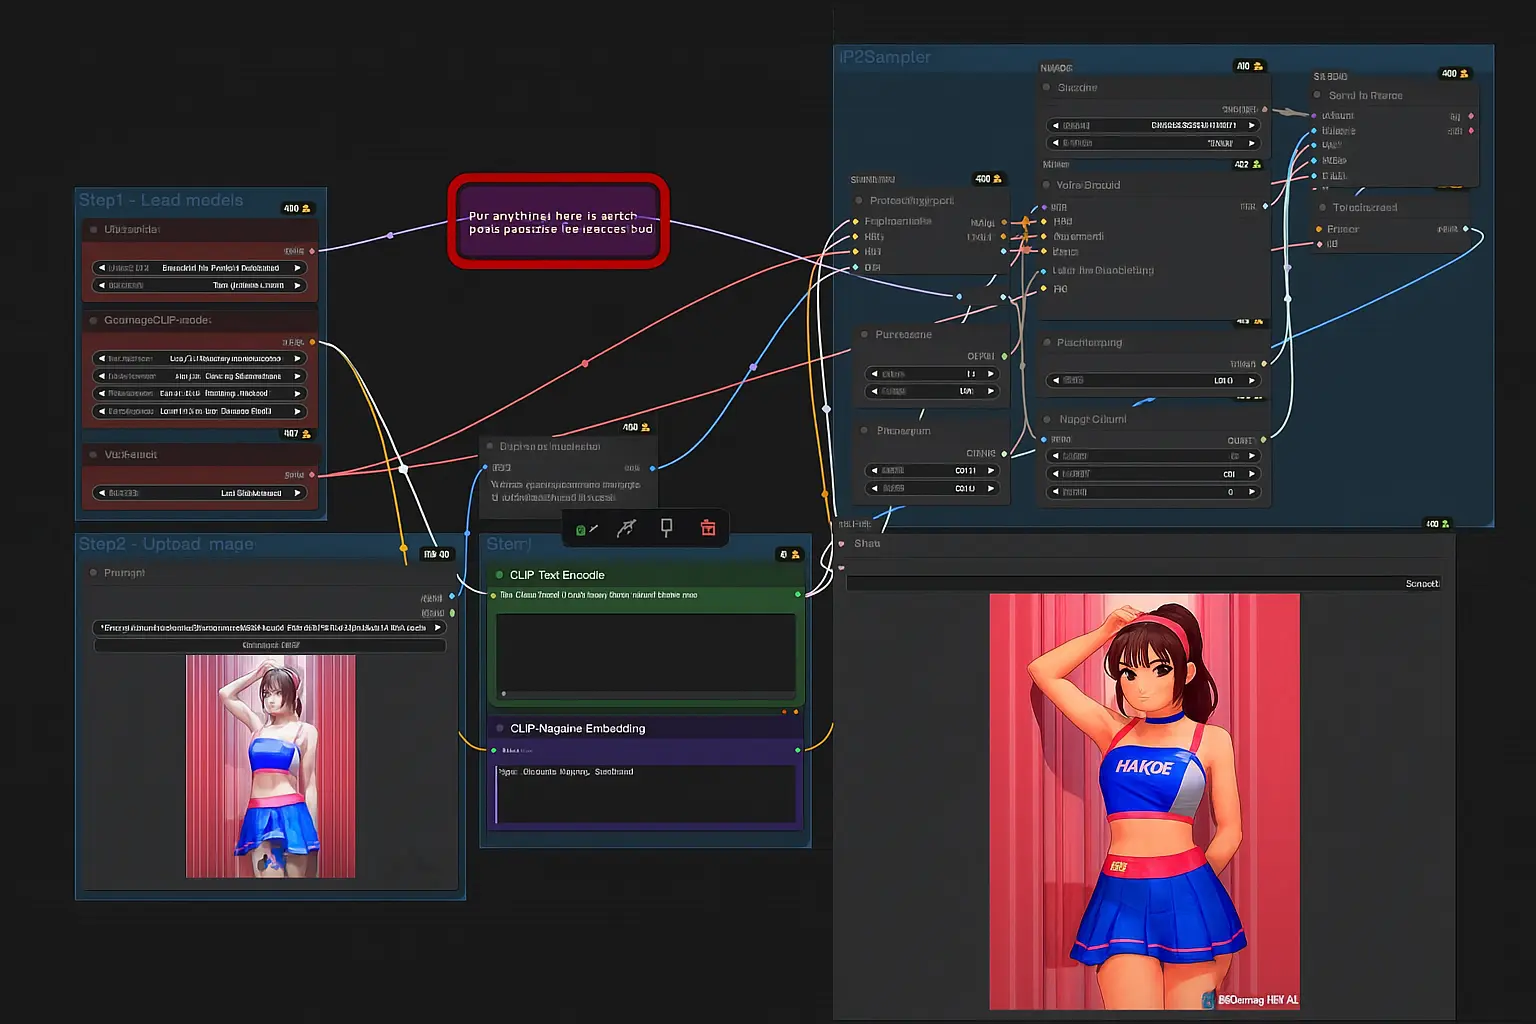Screen dimensions: 1536x1024
Task: Click the 400 badge above the Sorrd lo Rrarce node
Action: tap(1455, 74)
